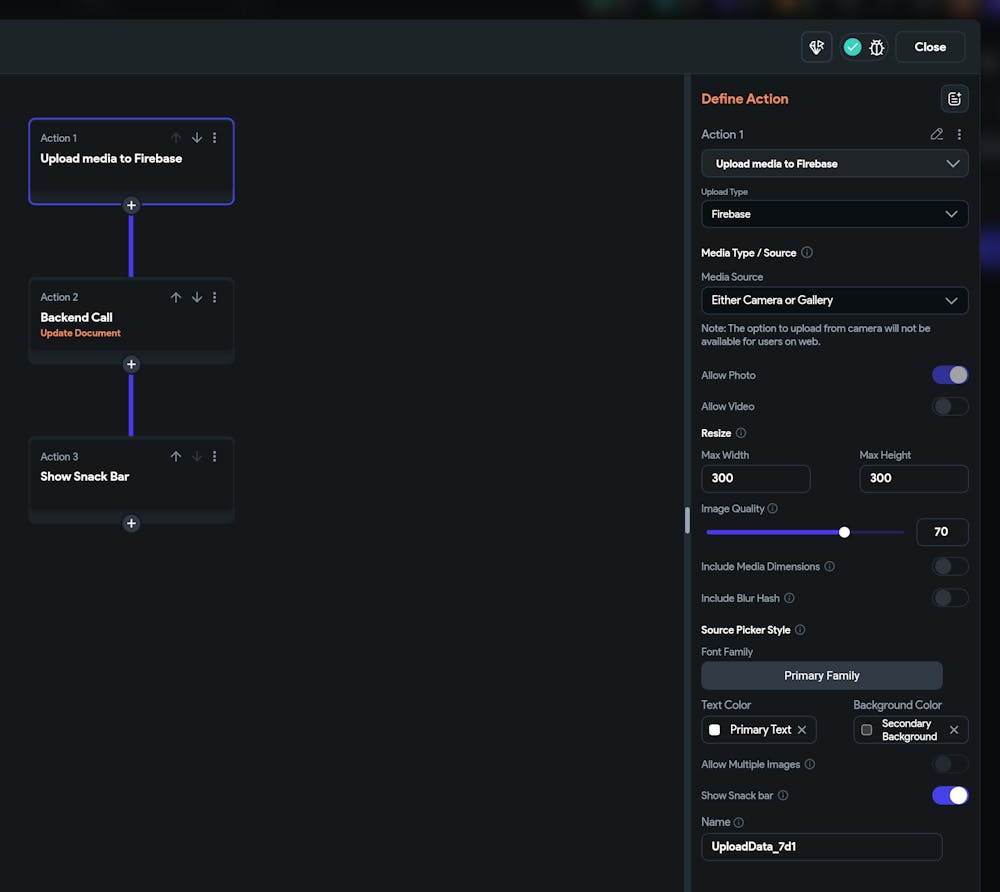Rename Action 1 with the pencil icon
This screenshot has width=1000, height=892.
(936, 134)
